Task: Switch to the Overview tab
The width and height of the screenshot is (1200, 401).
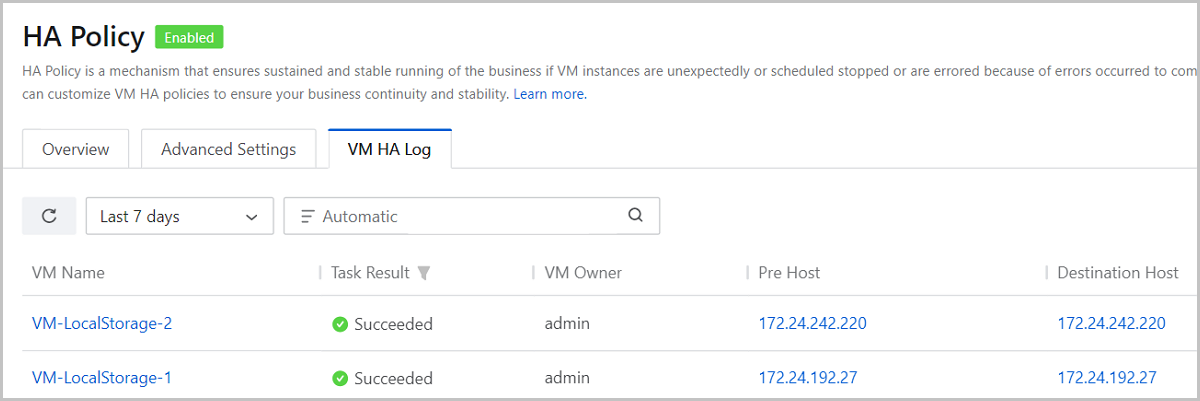Action: [76, 149]
